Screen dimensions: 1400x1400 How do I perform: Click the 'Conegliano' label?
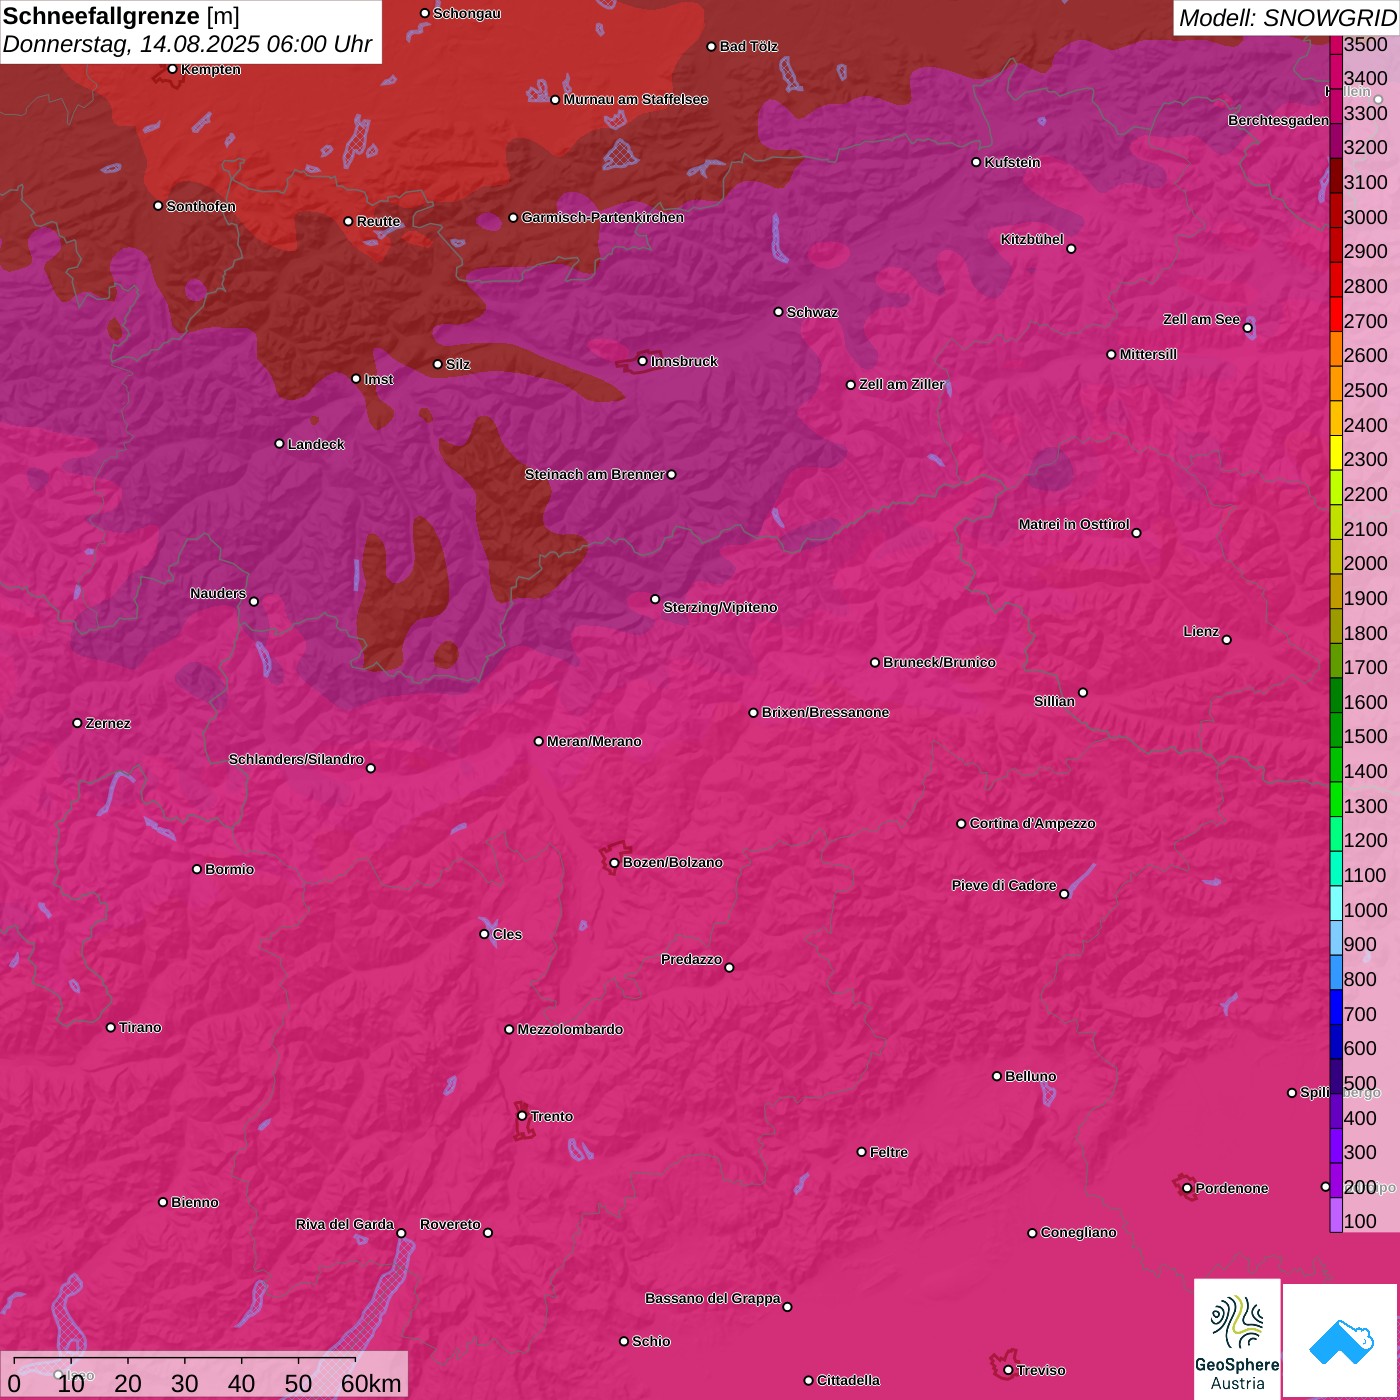(x=1078, y=1232)
